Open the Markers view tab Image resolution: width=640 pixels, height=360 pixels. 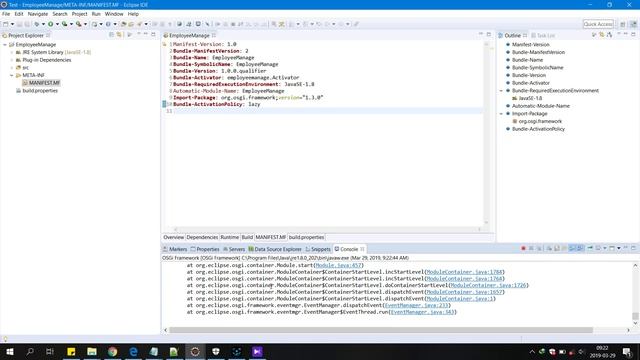(175, 249)
